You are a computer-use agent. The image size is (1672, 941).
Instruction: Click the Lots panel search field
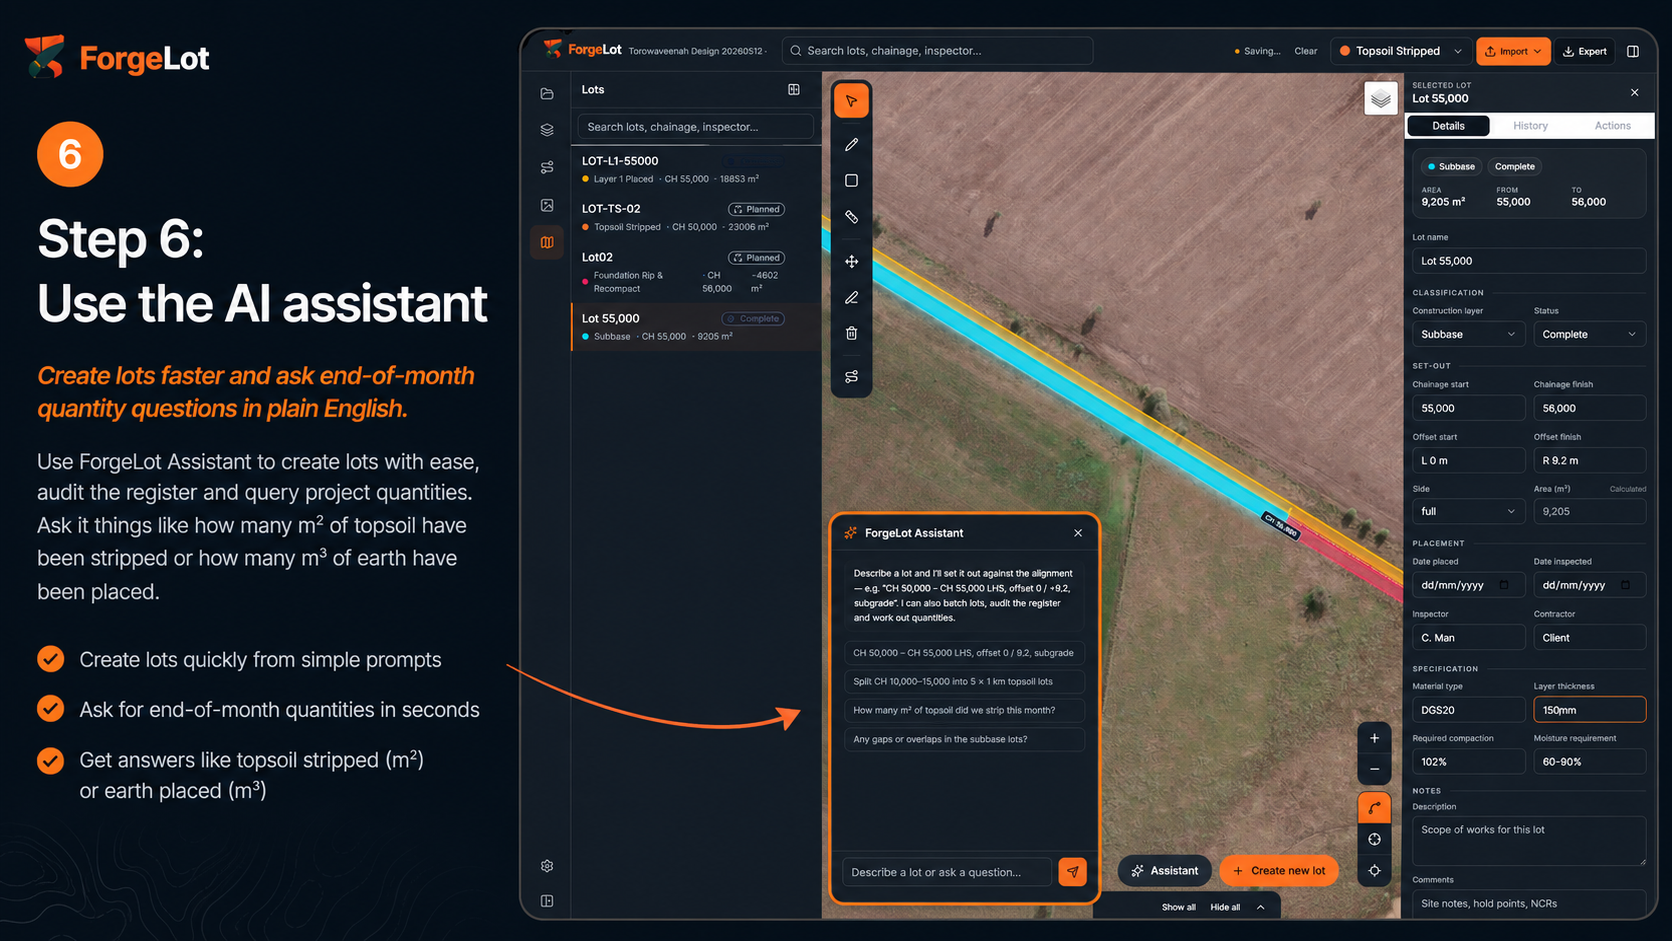695,127
